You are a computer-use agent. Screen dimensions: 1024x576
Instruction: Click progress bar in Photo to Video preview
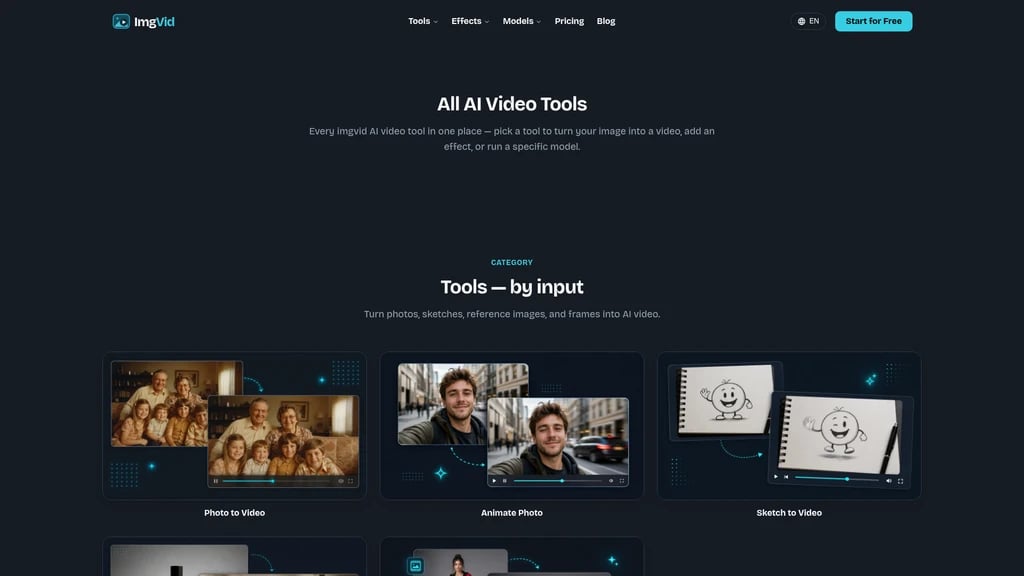pyautogui.click(x=276, y=481)
